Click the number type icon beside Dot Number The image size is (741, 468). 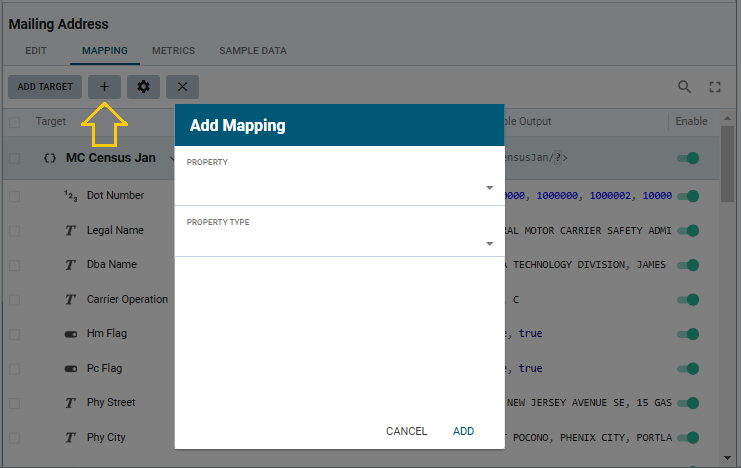tap(70, 195)
